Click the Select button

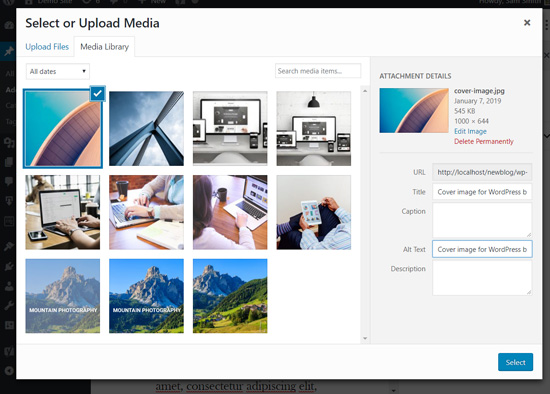click(515, 362)
